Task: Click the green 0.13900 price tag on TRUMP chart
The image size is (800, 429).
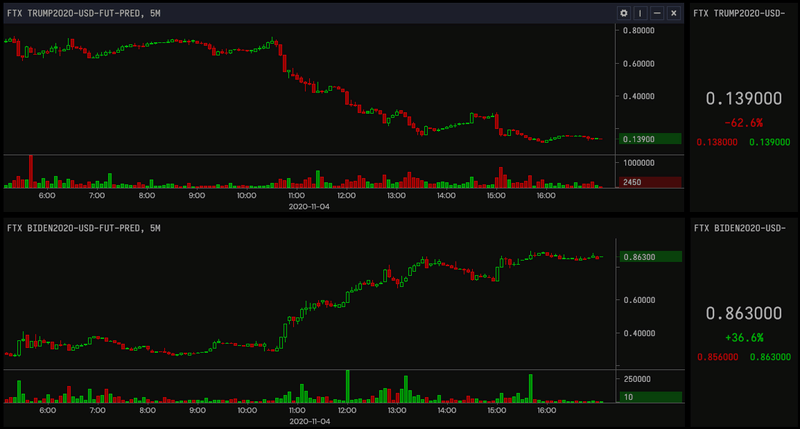Action: coord(650,139)
